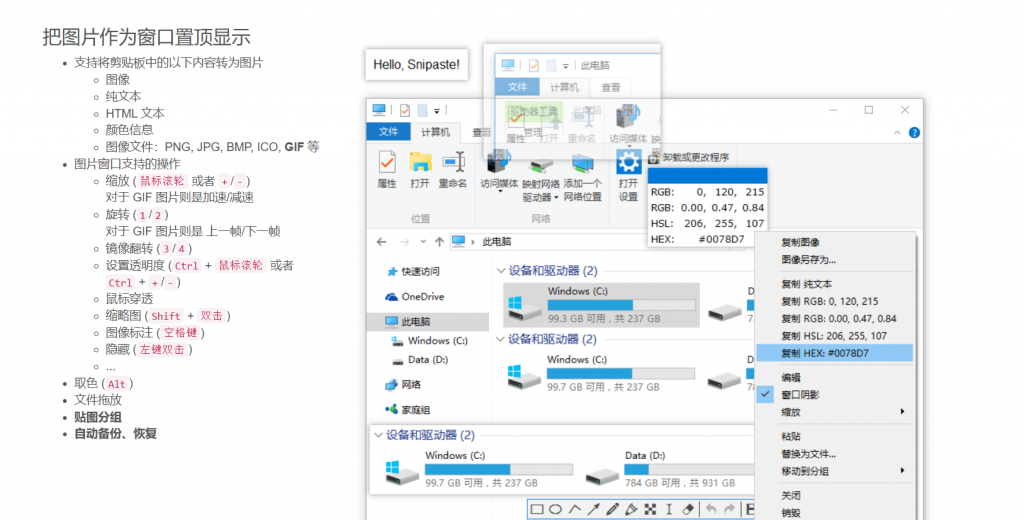The height and width of the screenshot is (520, 1024).
Task: Click usage bar of Data (D:) 784 GB
Action: tap(690, 469)
